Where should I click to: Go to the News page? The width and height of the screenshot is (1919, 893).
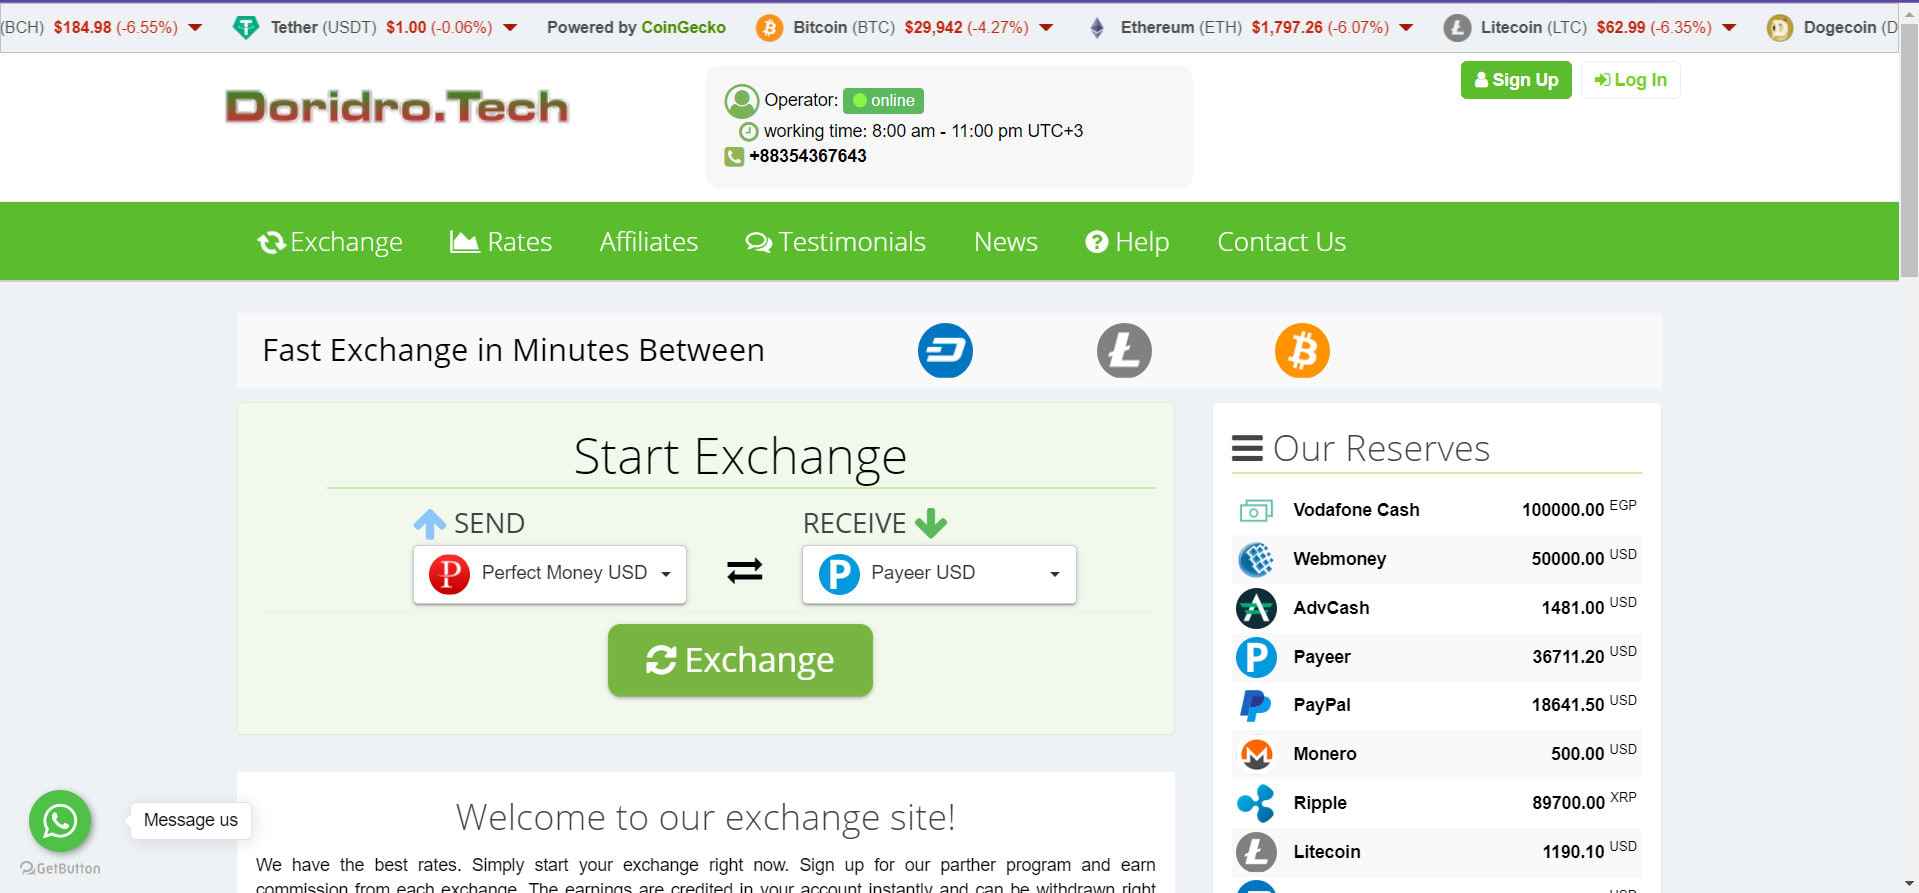(1006, 242)
